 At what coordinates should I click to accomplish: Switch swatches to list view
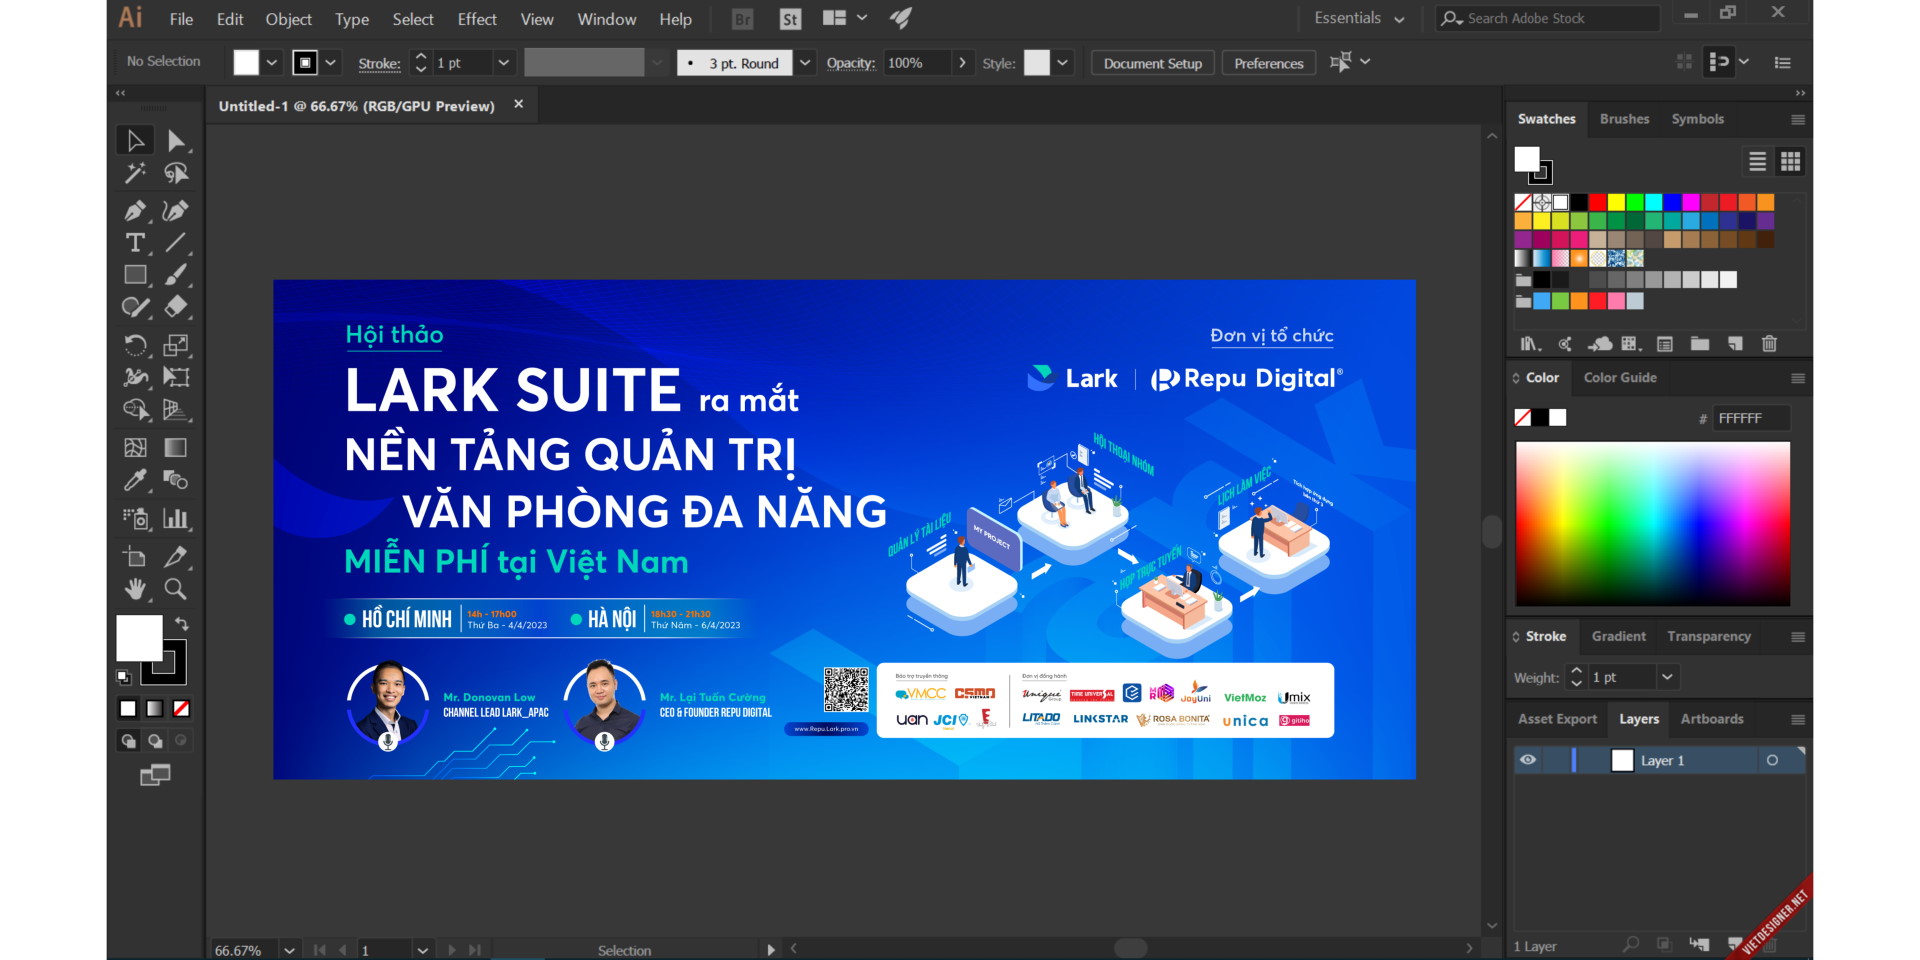(1757, 161)
